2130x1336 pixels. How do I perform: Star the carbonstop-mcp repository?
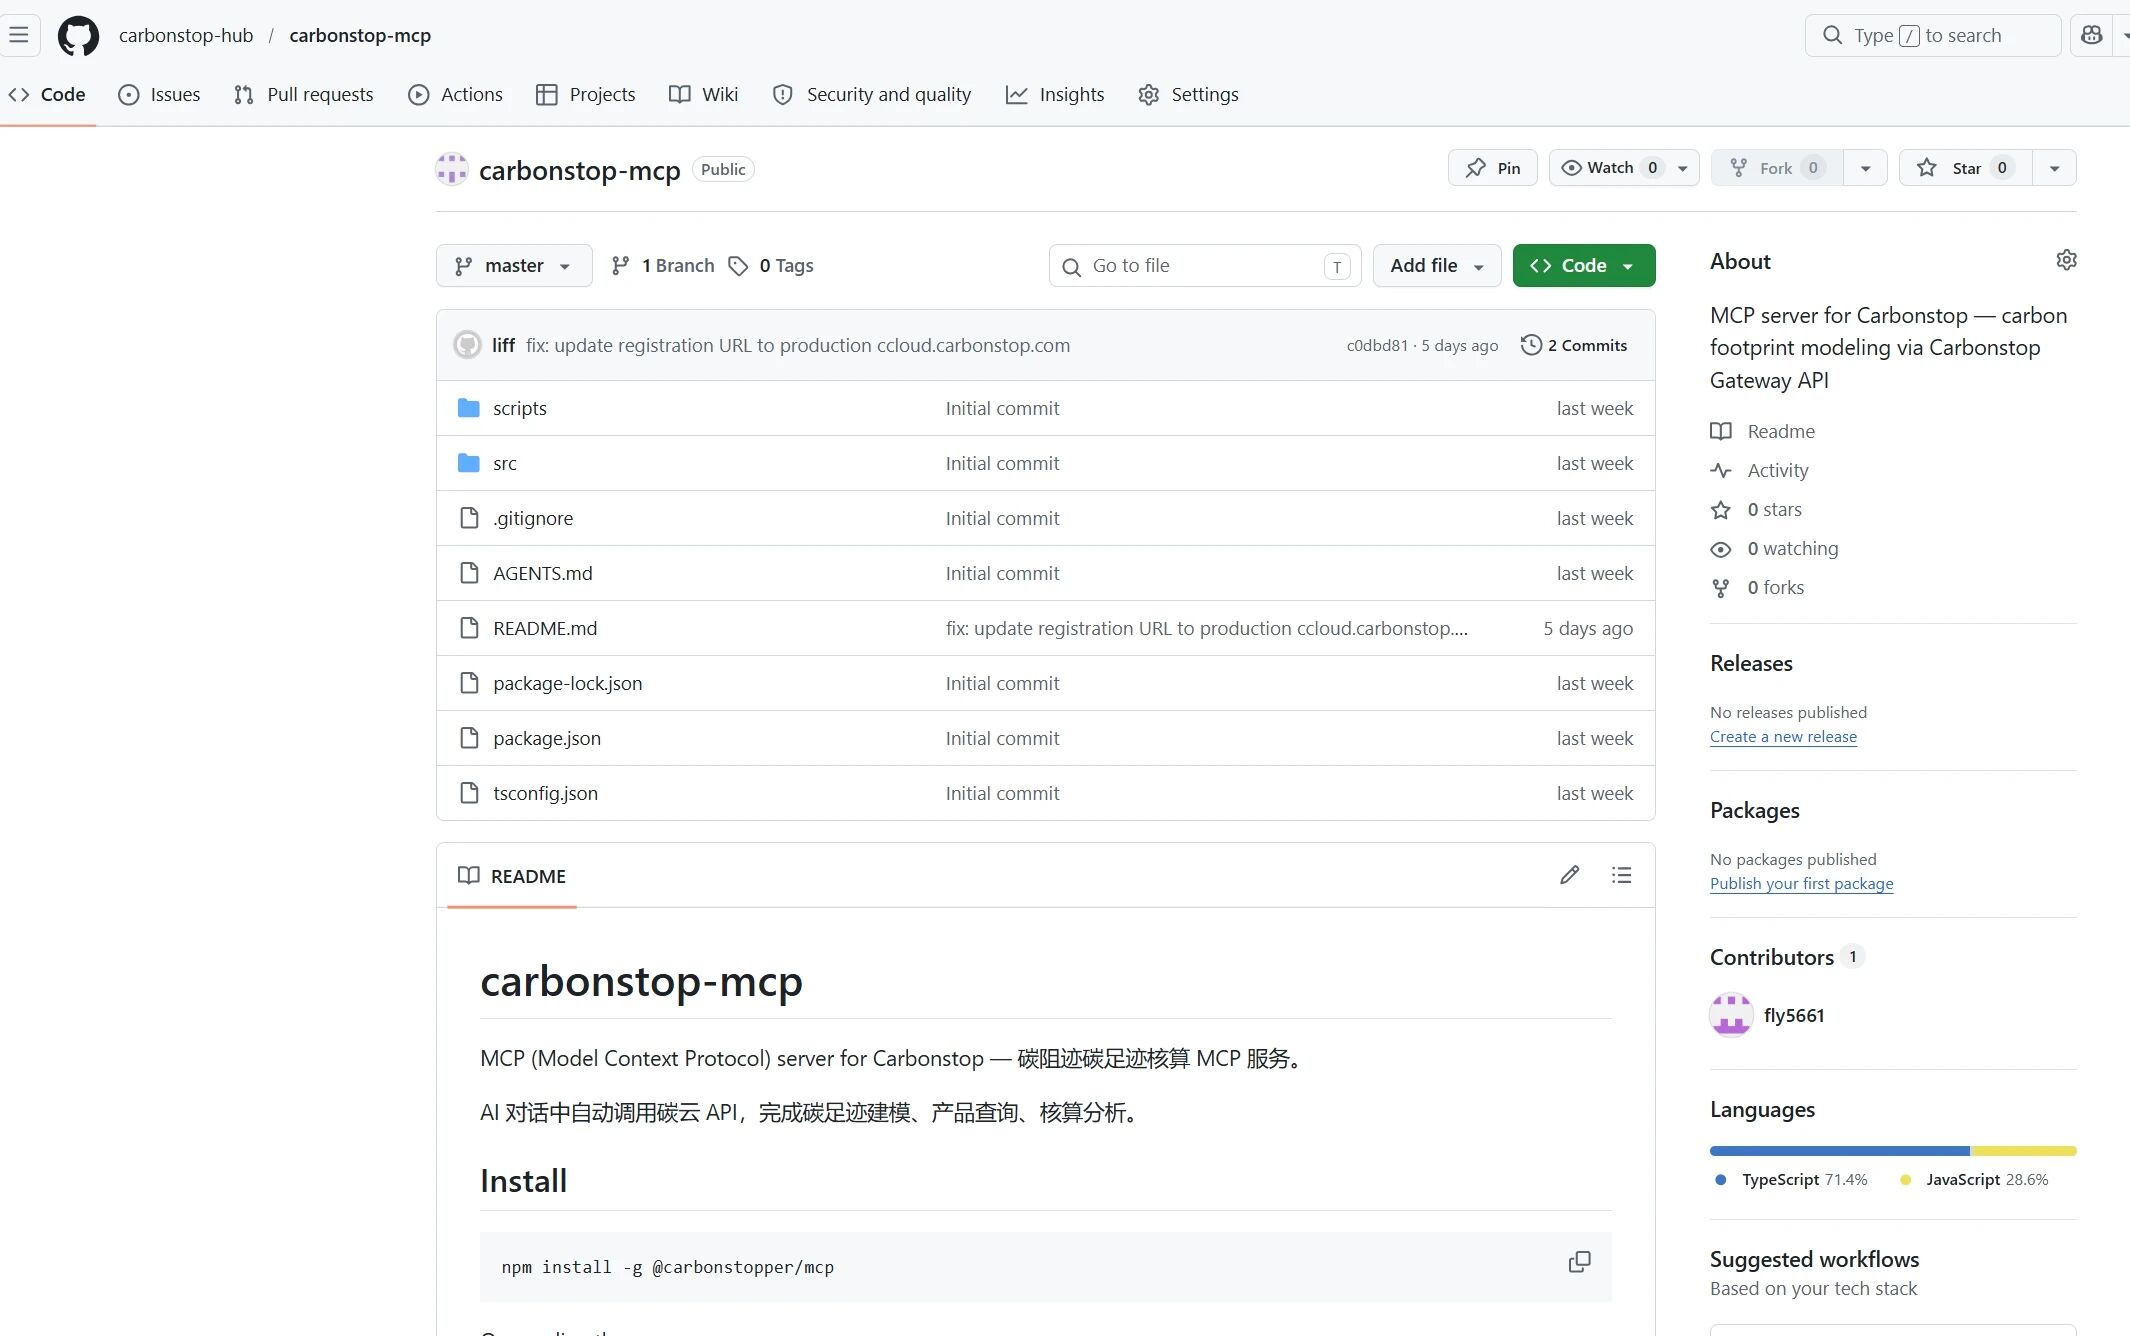point(1966,168)
